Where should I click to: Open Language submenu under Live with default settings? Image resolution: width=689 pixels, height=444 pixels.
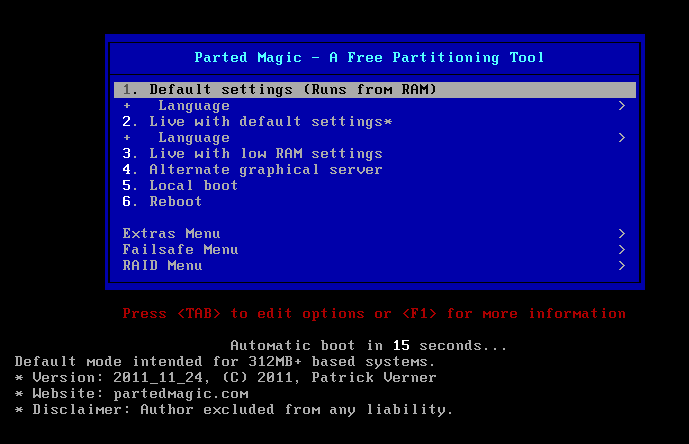pyautogui.click(x=375, y=138)
